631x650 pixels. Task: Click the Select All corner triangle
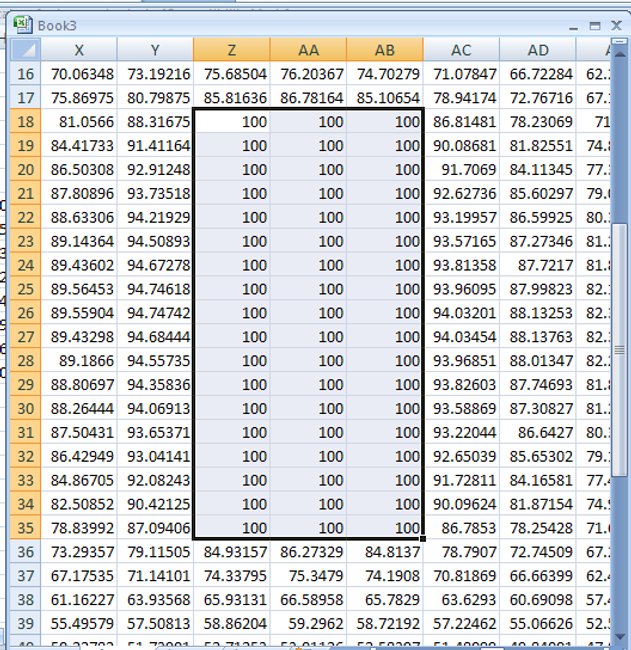25,50
